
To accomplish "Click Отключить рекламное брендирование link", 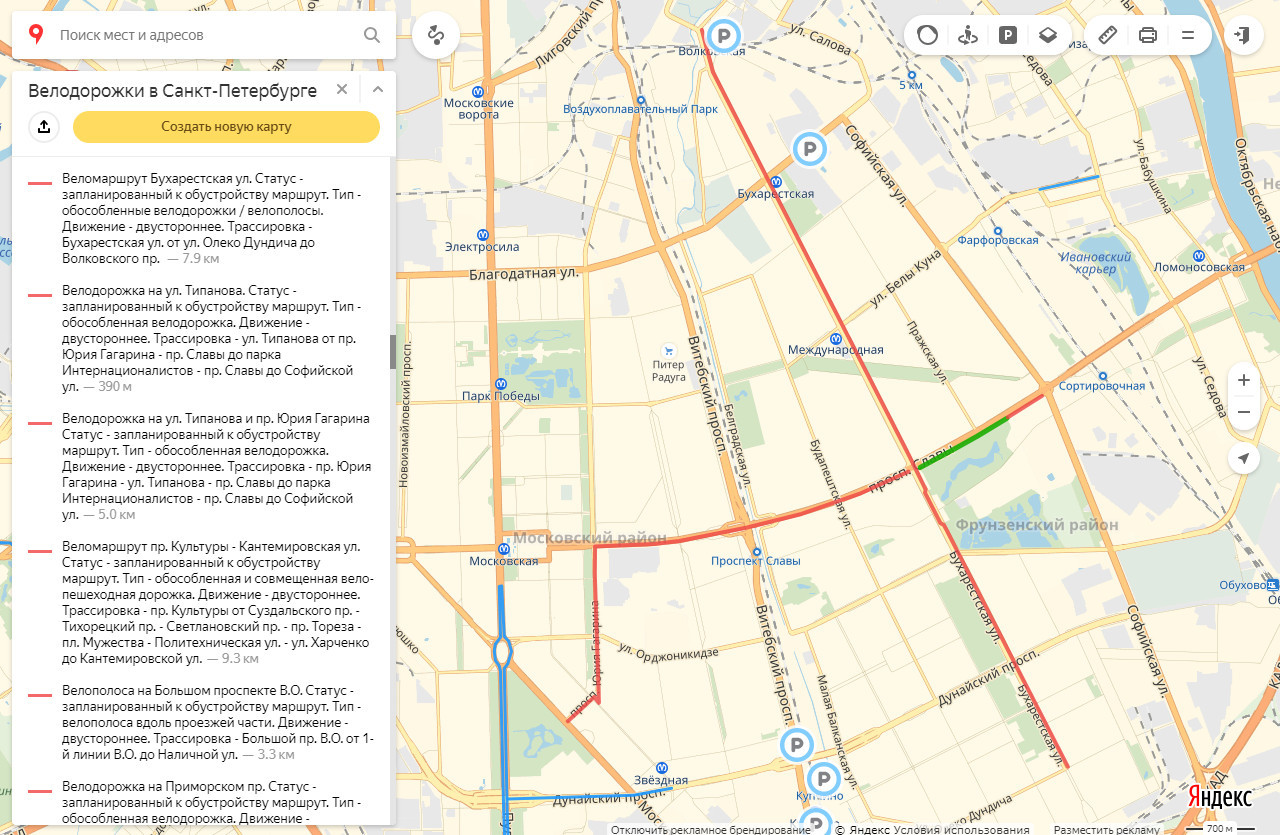I will pos(711,829).
